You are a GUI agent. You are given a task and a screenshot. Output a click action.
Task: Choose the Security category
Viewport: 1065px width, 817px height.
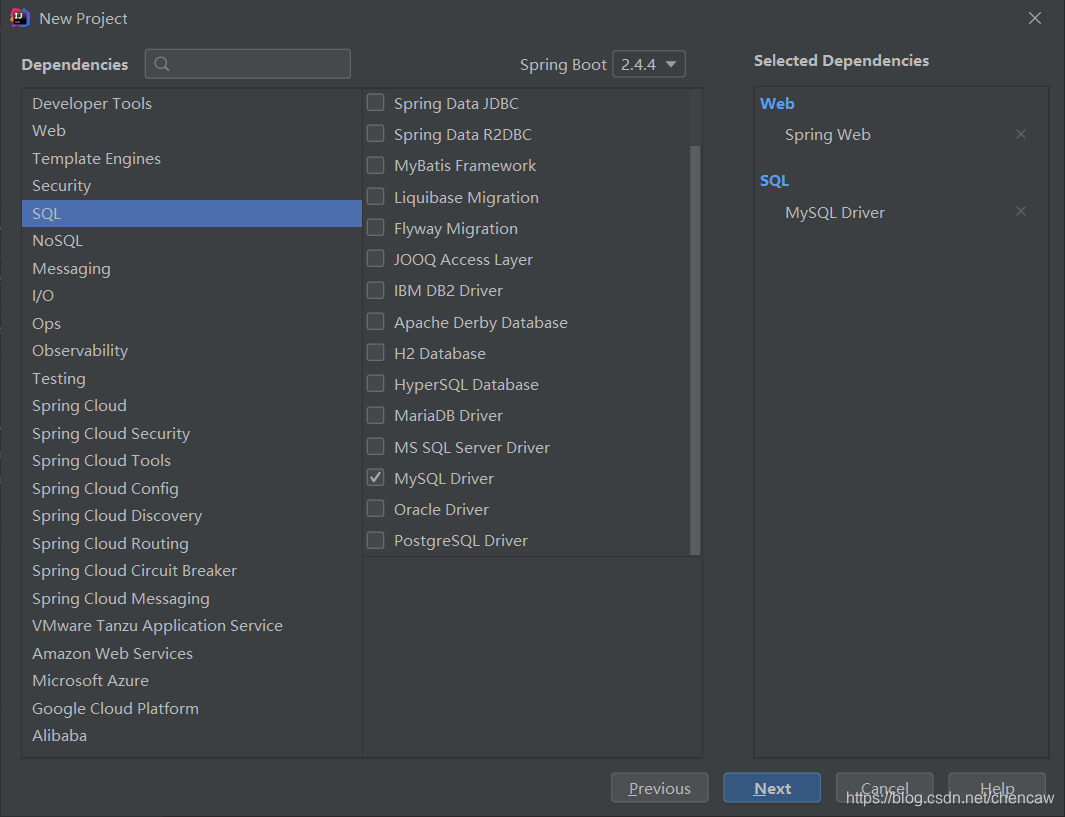(x=192, y=185)
